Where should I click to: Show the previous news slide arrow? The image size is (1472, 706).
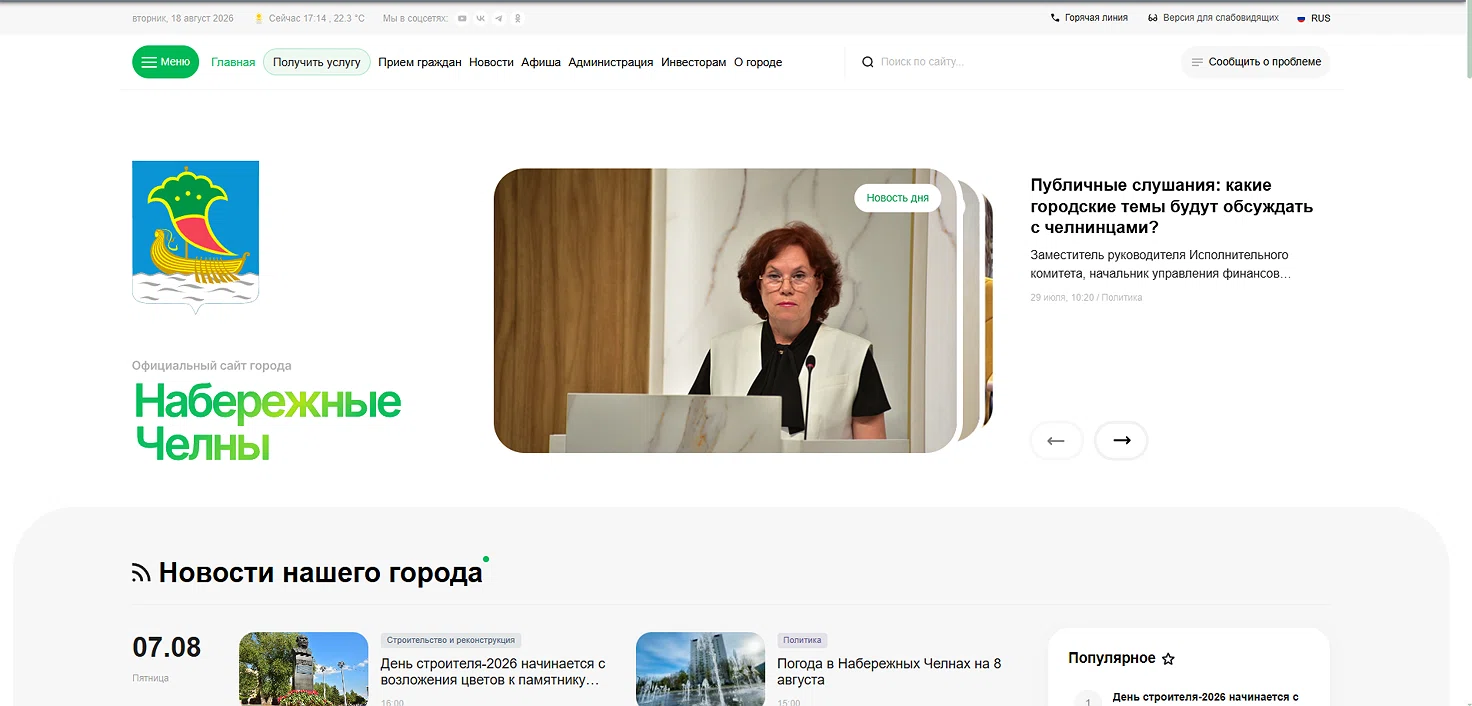pyautogui.click(x=1056, y=440)
